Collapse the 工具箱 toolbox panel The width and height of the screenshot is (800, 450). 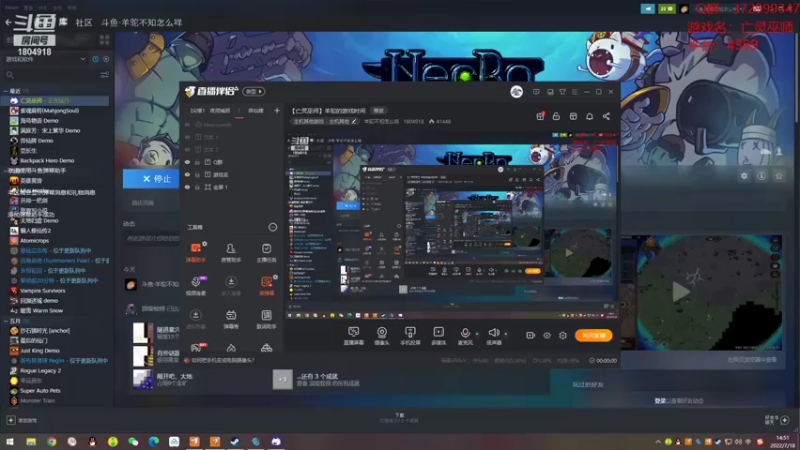point(273,227)
